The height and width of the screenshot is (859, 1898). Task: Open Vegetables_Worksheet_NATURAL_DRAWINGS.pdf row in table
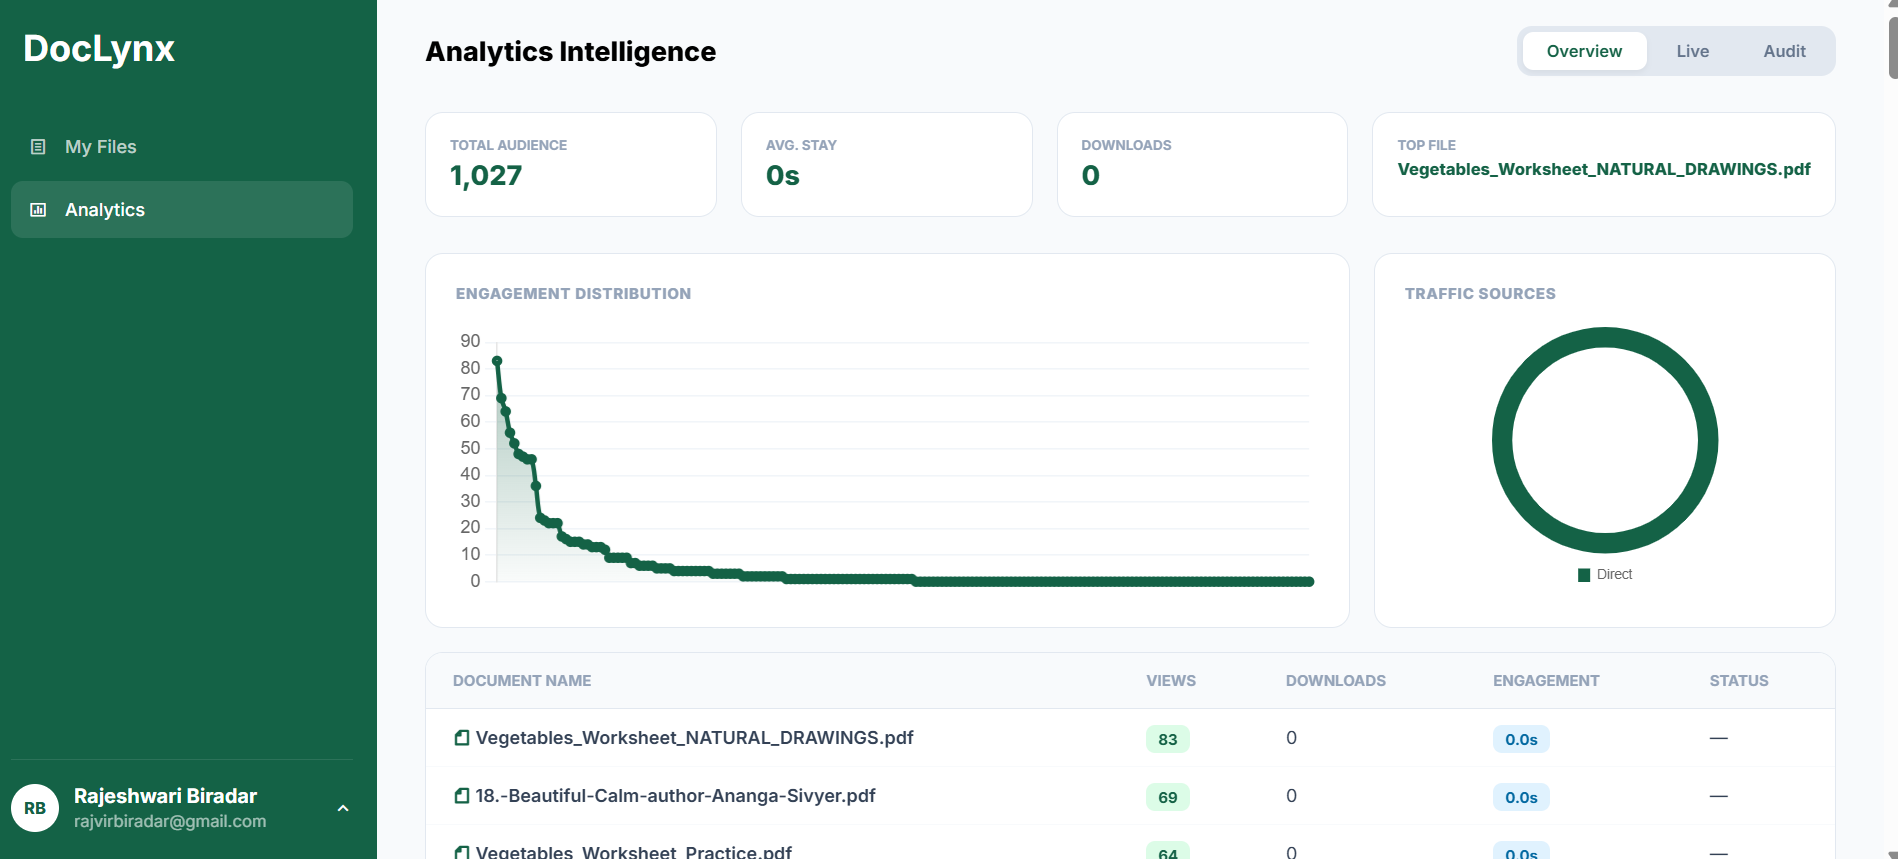694,738
